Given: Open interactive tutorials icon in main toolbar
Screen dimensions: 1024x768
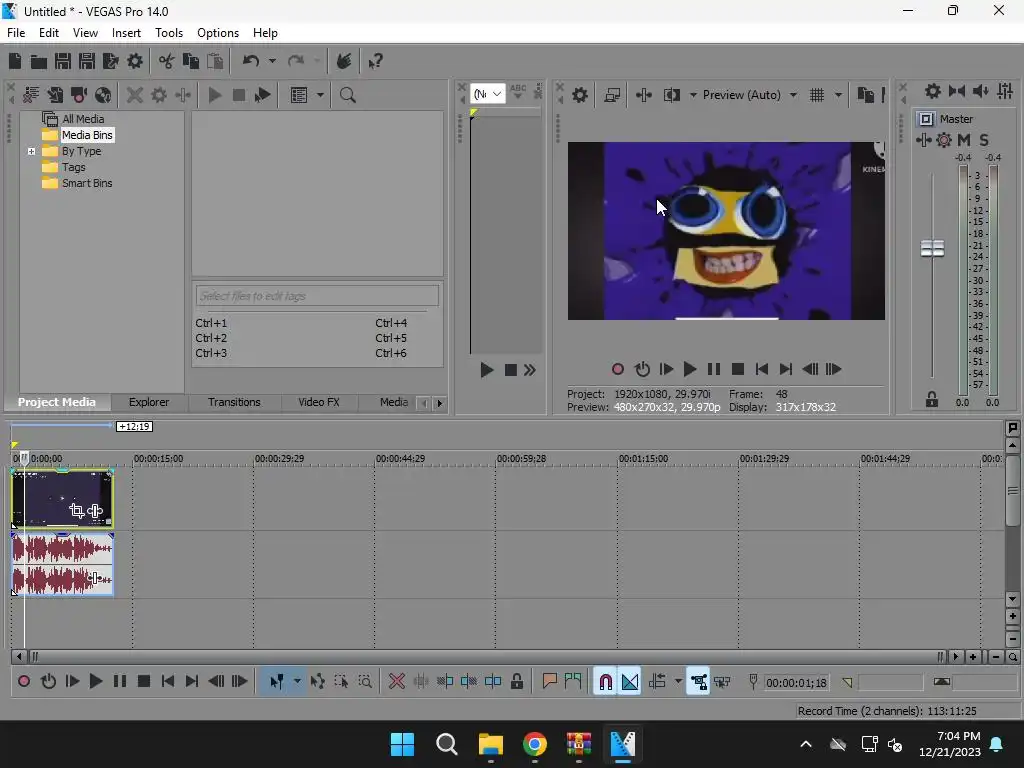Looking at the screenshot, I should [x=344, y=61].
